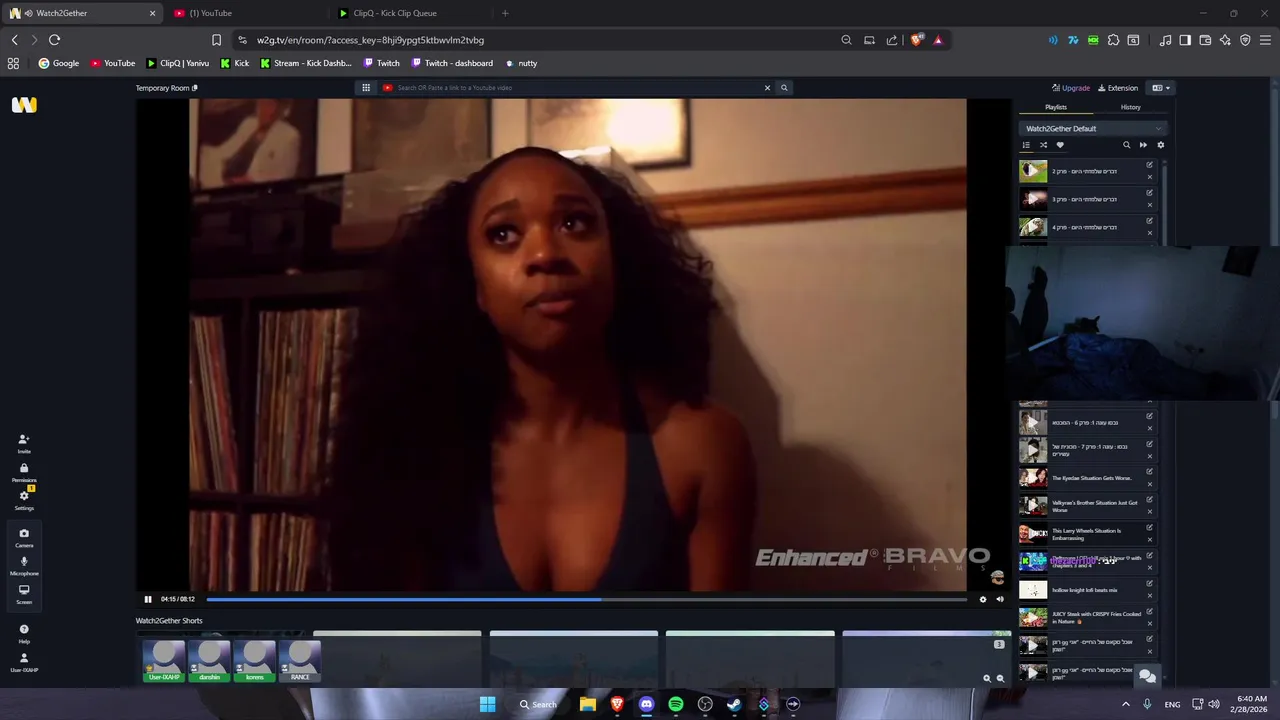The image size is (1280, 720).
Task: Open Discord from the taskbar
Action: (646, 704)
